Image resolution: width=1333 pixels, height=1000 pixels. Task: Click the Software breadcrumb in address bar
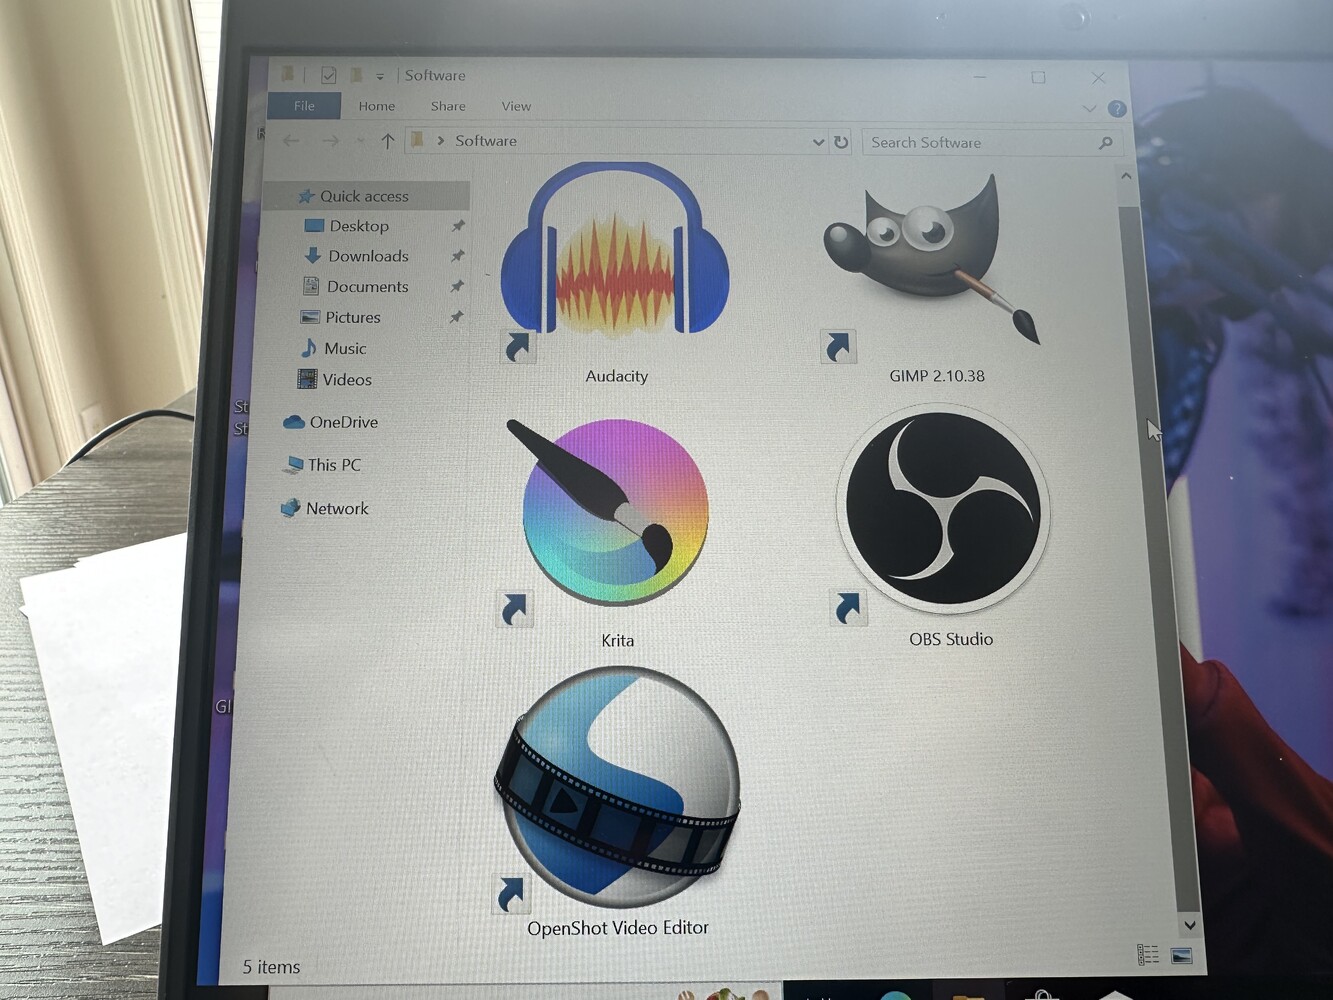(486, 141)
